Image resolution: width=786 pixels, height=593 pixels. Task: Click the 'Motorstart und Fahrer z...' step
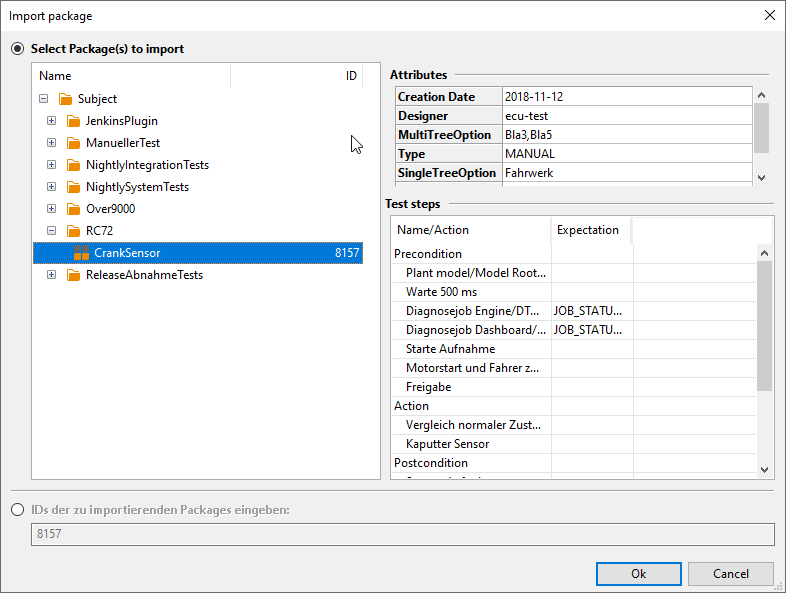pyautogui.click(x=472, y=368)
